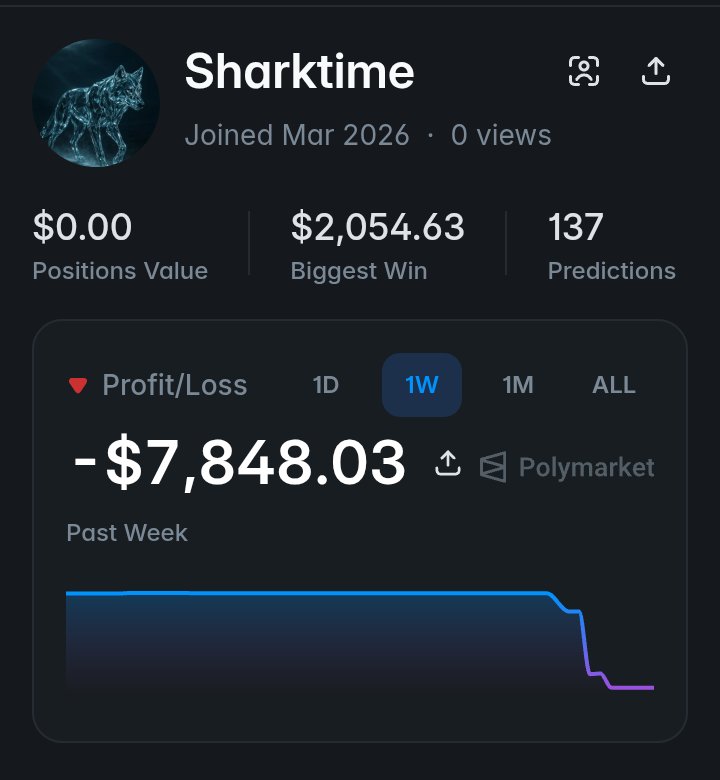Click the Joined Mar 2026 text

click(x=297, y=135)
